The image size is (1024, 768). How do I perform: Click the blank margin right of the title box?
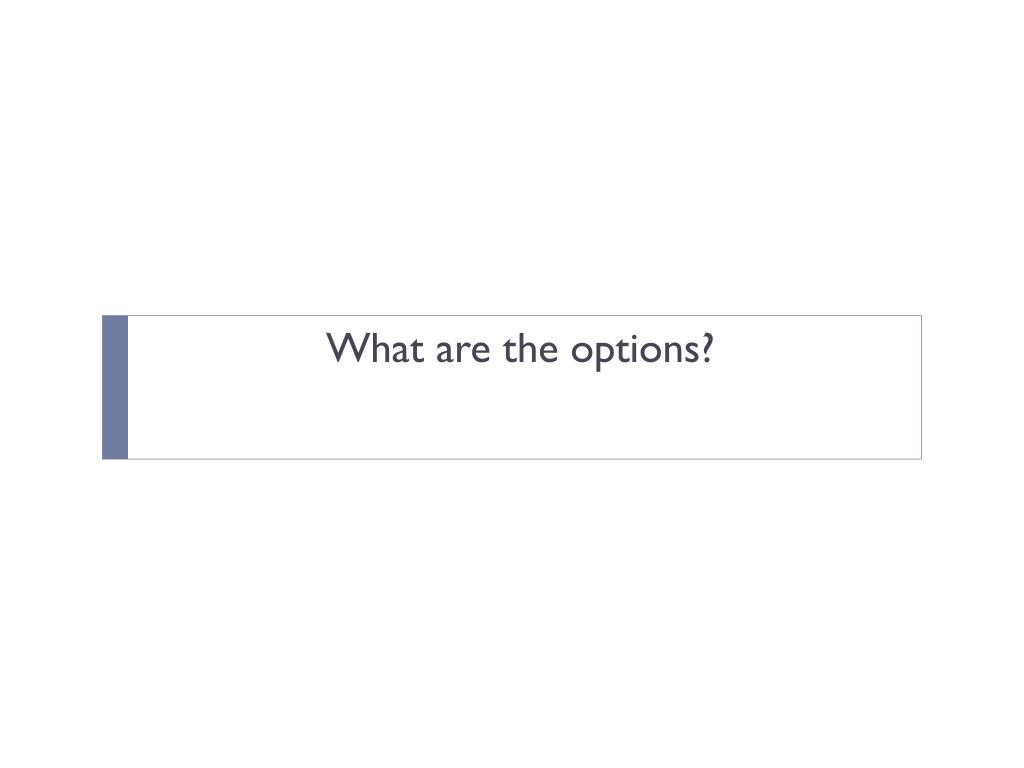[973, 387]
